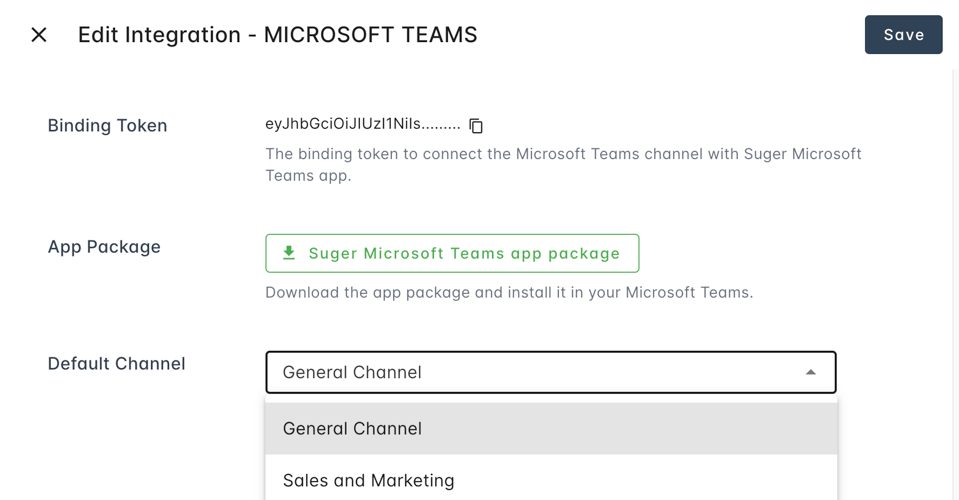Choose Sales and Marketing channel option

(x=368, y=480)
